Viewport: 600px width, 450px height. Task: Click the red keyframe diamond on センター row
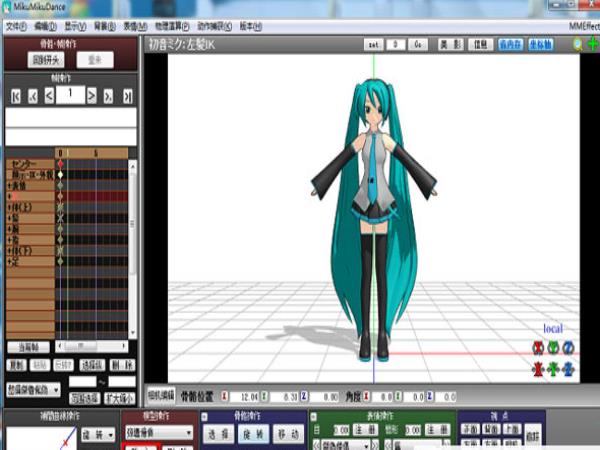click(x=60, y=164)
